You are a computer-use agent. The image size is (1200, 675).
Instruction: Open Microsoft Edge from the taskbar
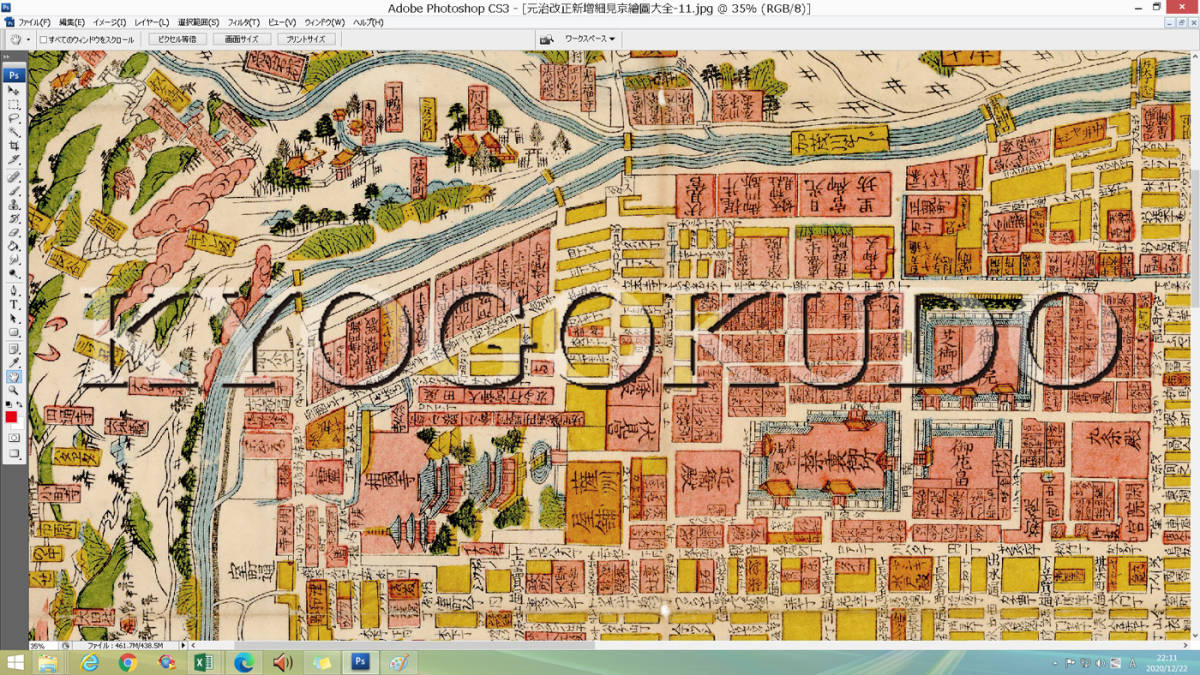243,663
